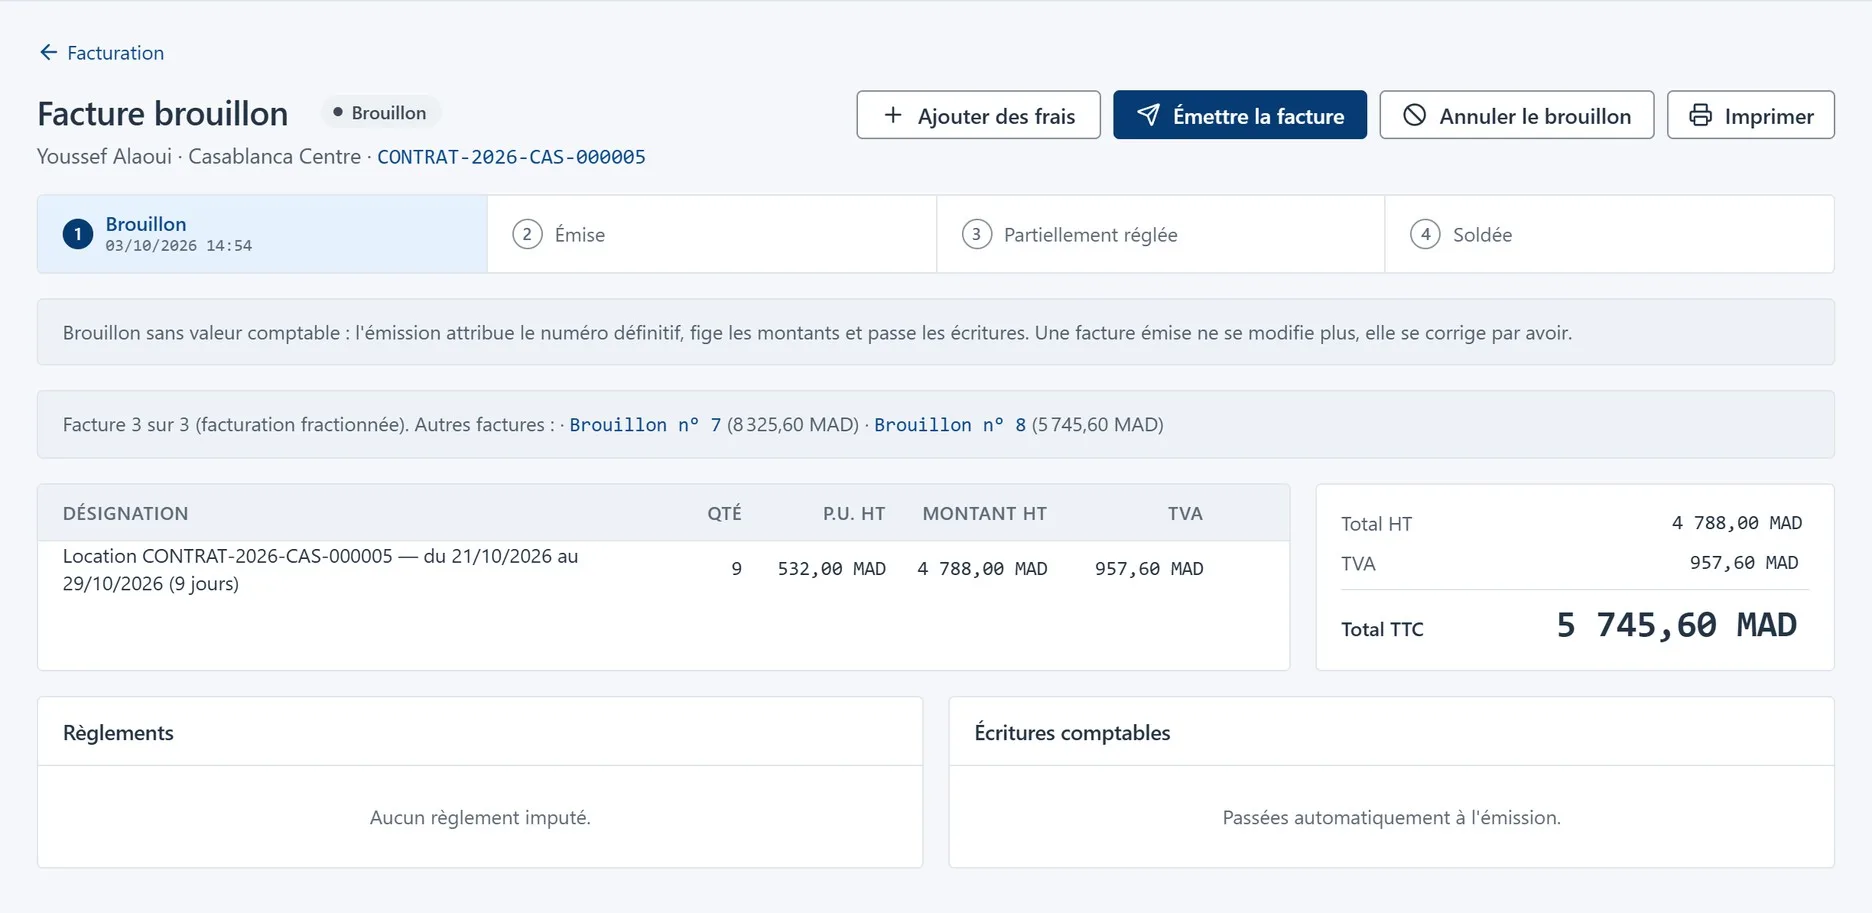Click the quantity value 9

pyautogui.click(x=737, y=569)
